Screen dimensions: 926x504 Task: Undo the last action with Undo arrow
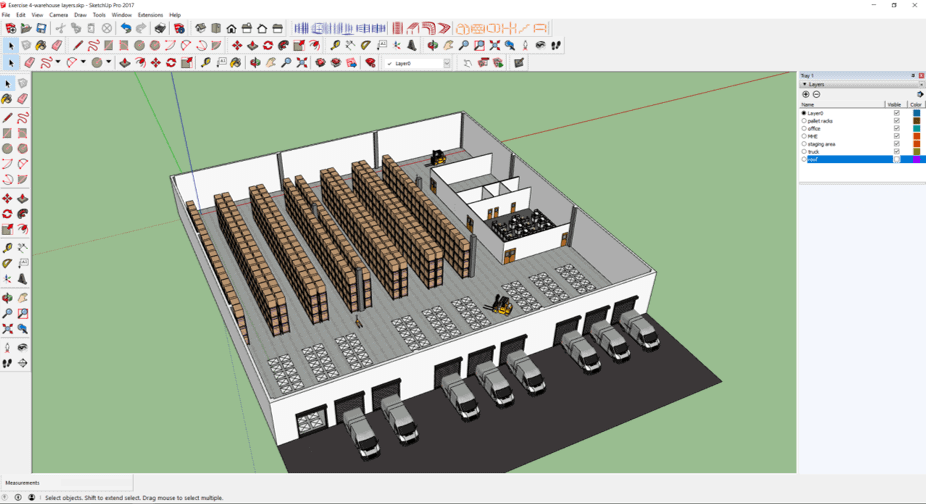click(126, 28)
